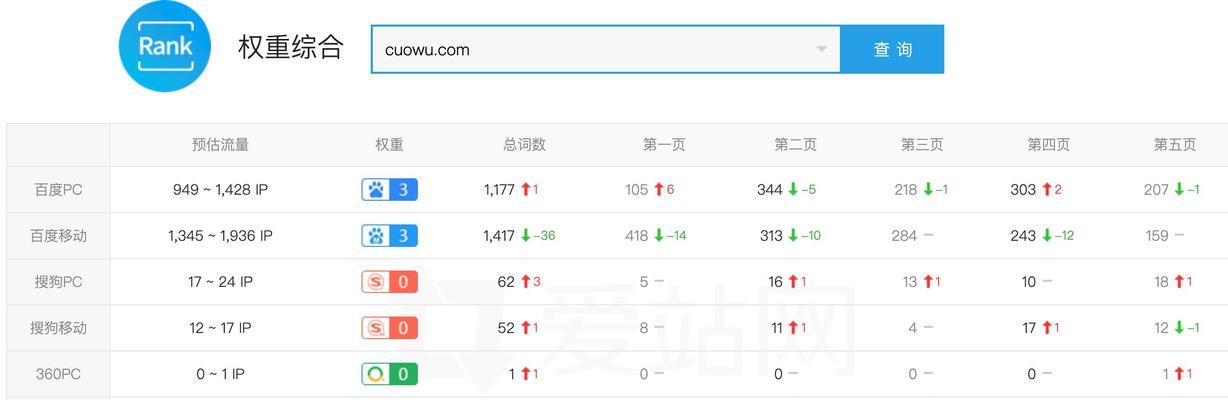Image resolution: width=1228 pixels, height=400 pixels.
Task: Select the 第五页 column header
Action: click(x=1175, y=144)
